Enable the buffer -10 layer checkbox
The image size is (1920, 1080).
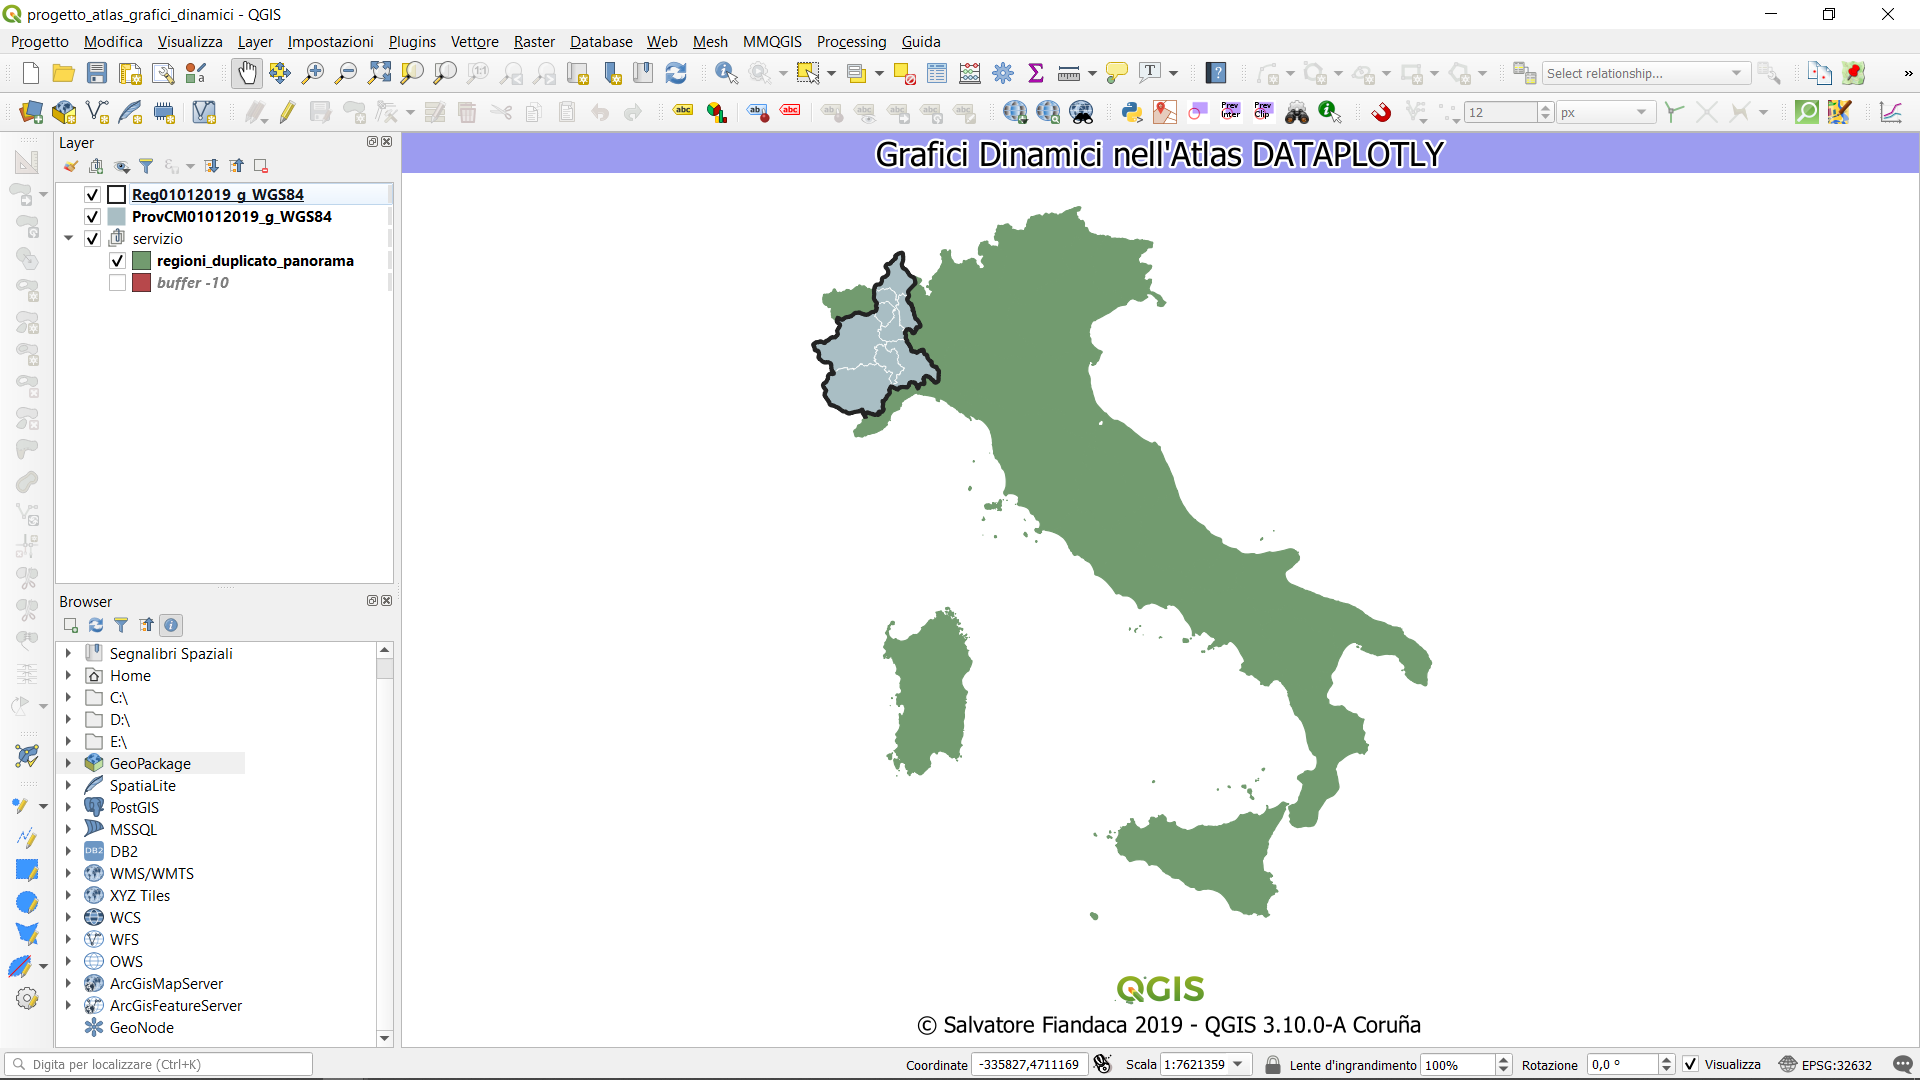tap(117, 283)
